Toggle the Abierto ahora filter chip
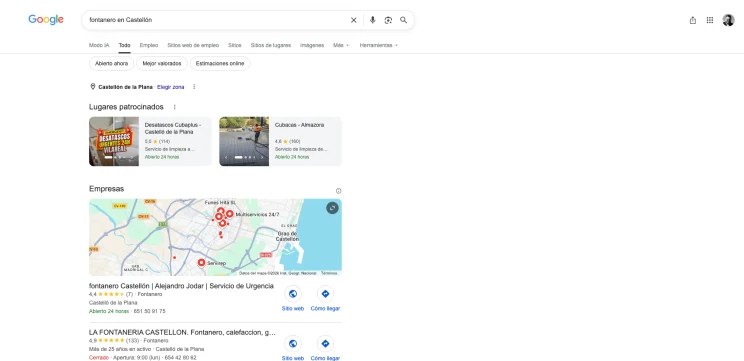 pyautogui.click(x=112, y=63)
